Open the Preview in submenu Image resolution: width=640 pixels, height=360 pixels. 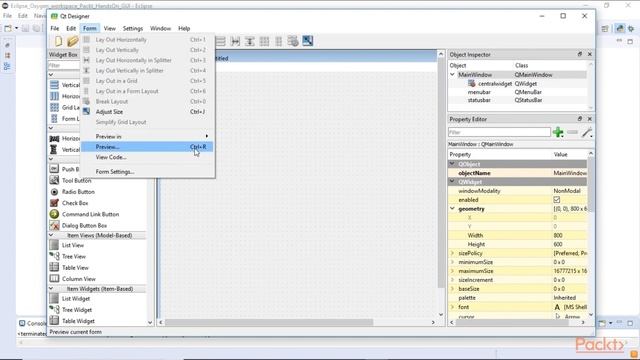click(147, 136)
